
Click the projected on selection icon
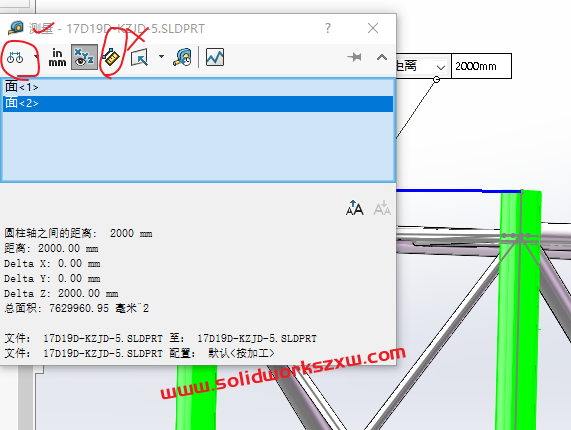tap(139, 58)
